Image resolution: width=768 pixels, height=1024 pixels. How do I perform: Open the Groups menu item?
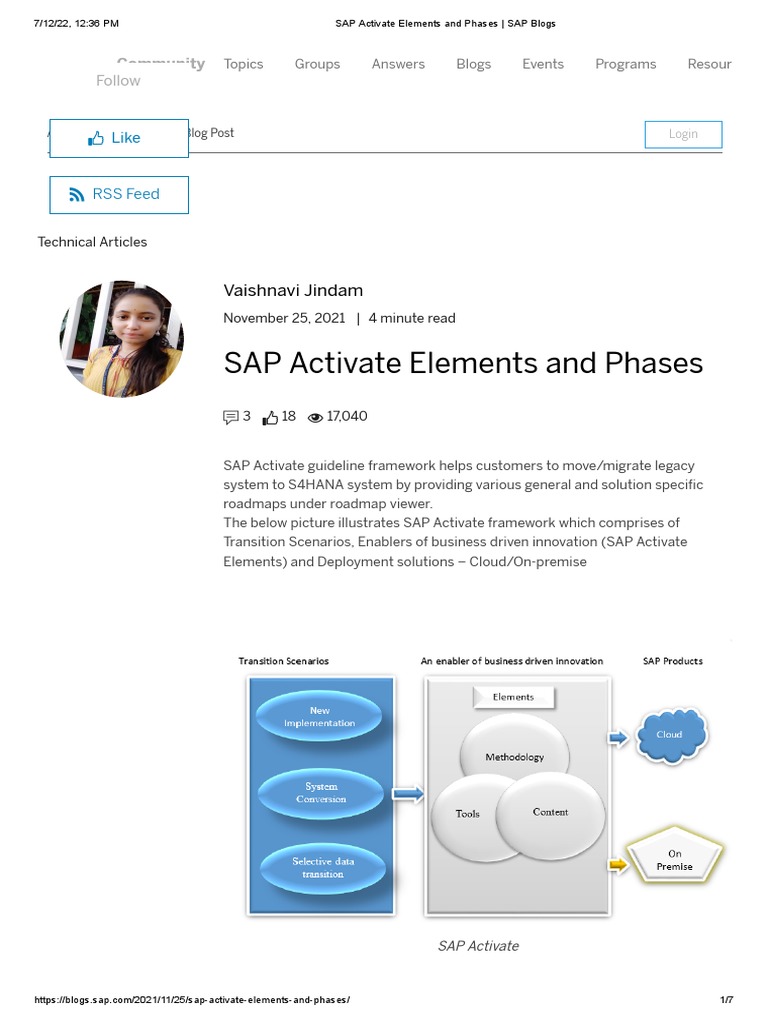point(317,64)
